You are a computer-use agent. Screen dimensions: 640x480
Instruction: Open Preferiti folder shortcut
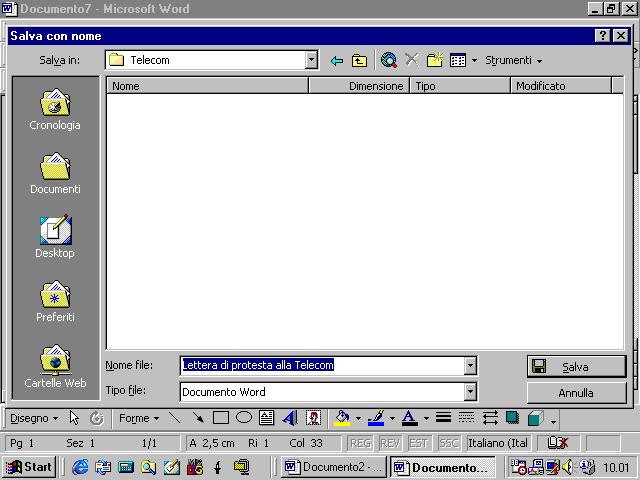coord(55,301)
